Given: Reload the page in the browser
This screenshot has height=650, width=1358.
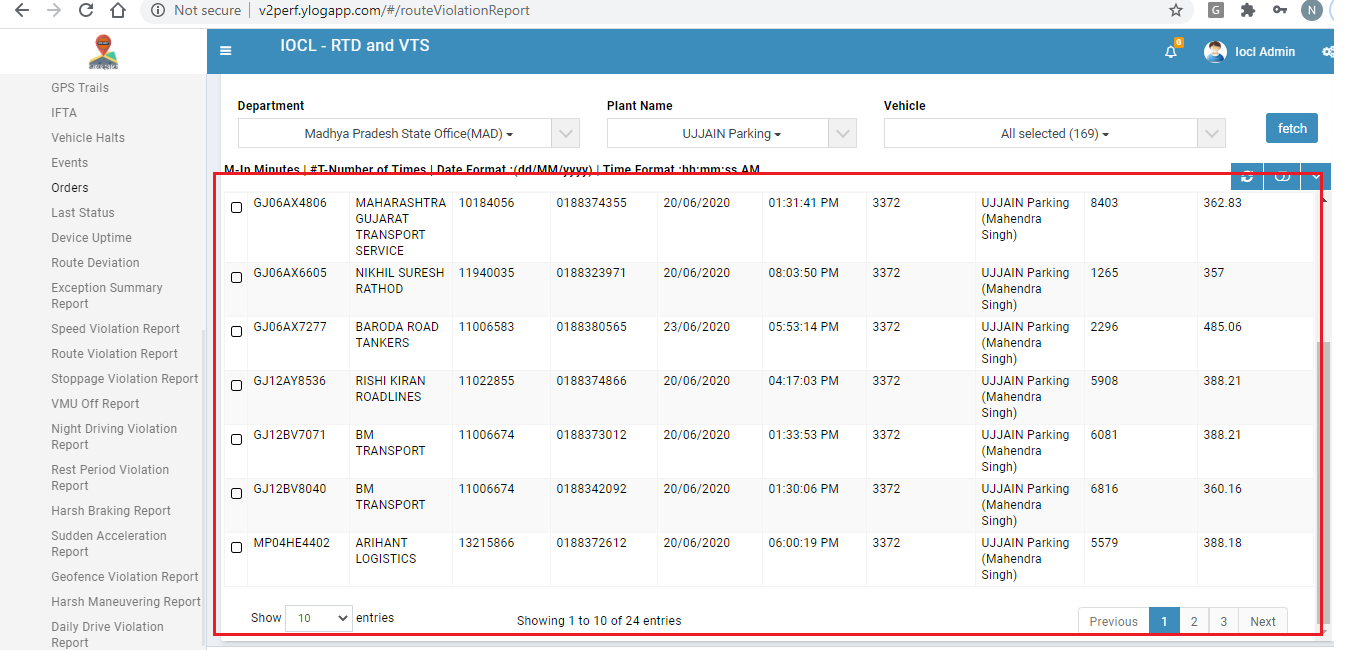Looking at the screenshot, I should click(x=86, y=10).
